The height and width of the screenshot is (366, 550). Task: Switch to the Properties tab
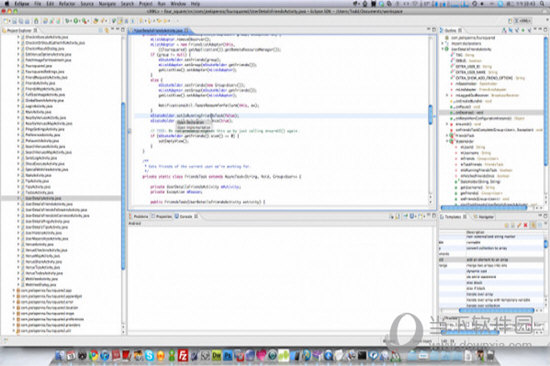pyautogui.click(x=161, y=216)
